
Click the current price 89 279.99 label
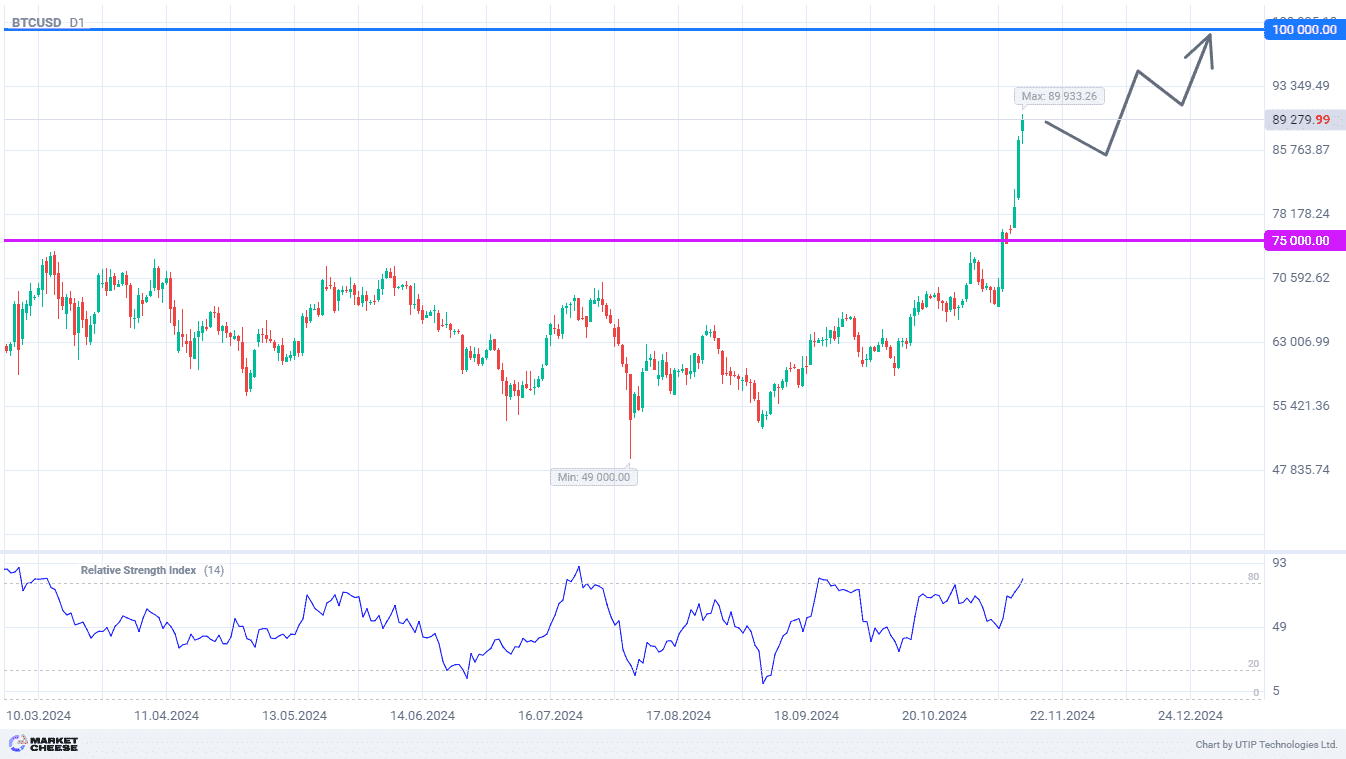[1301, 120]
